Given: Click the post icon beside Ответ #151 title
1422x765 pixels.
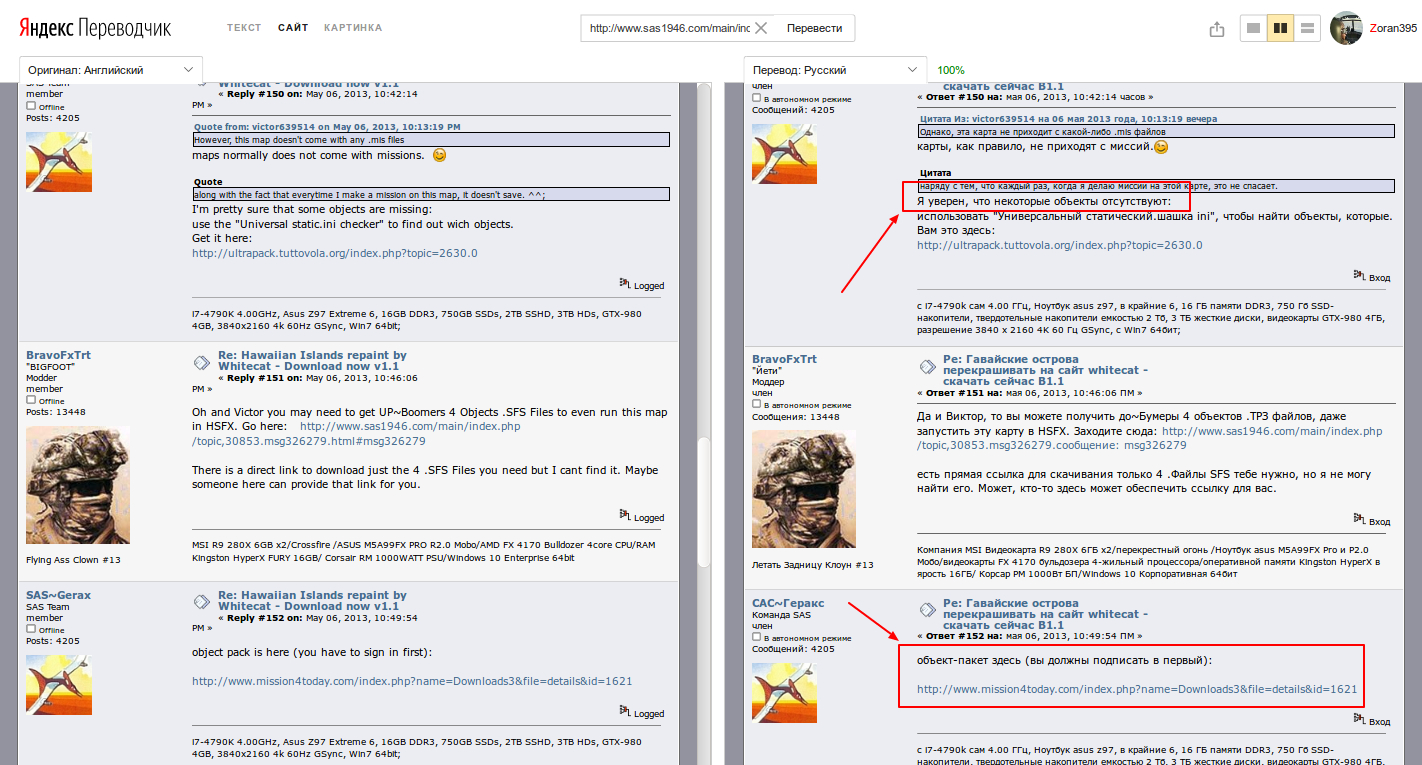Looking at the screenshot, I should click(x=926, y=365).
